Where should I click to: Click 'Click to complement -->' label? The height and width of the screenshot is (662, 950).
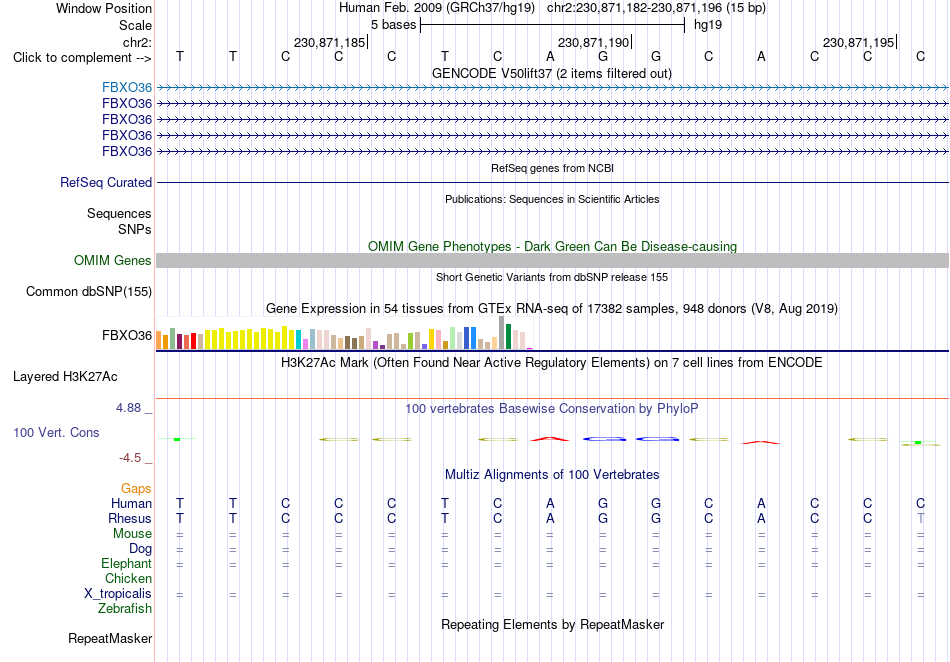(82, 58)
